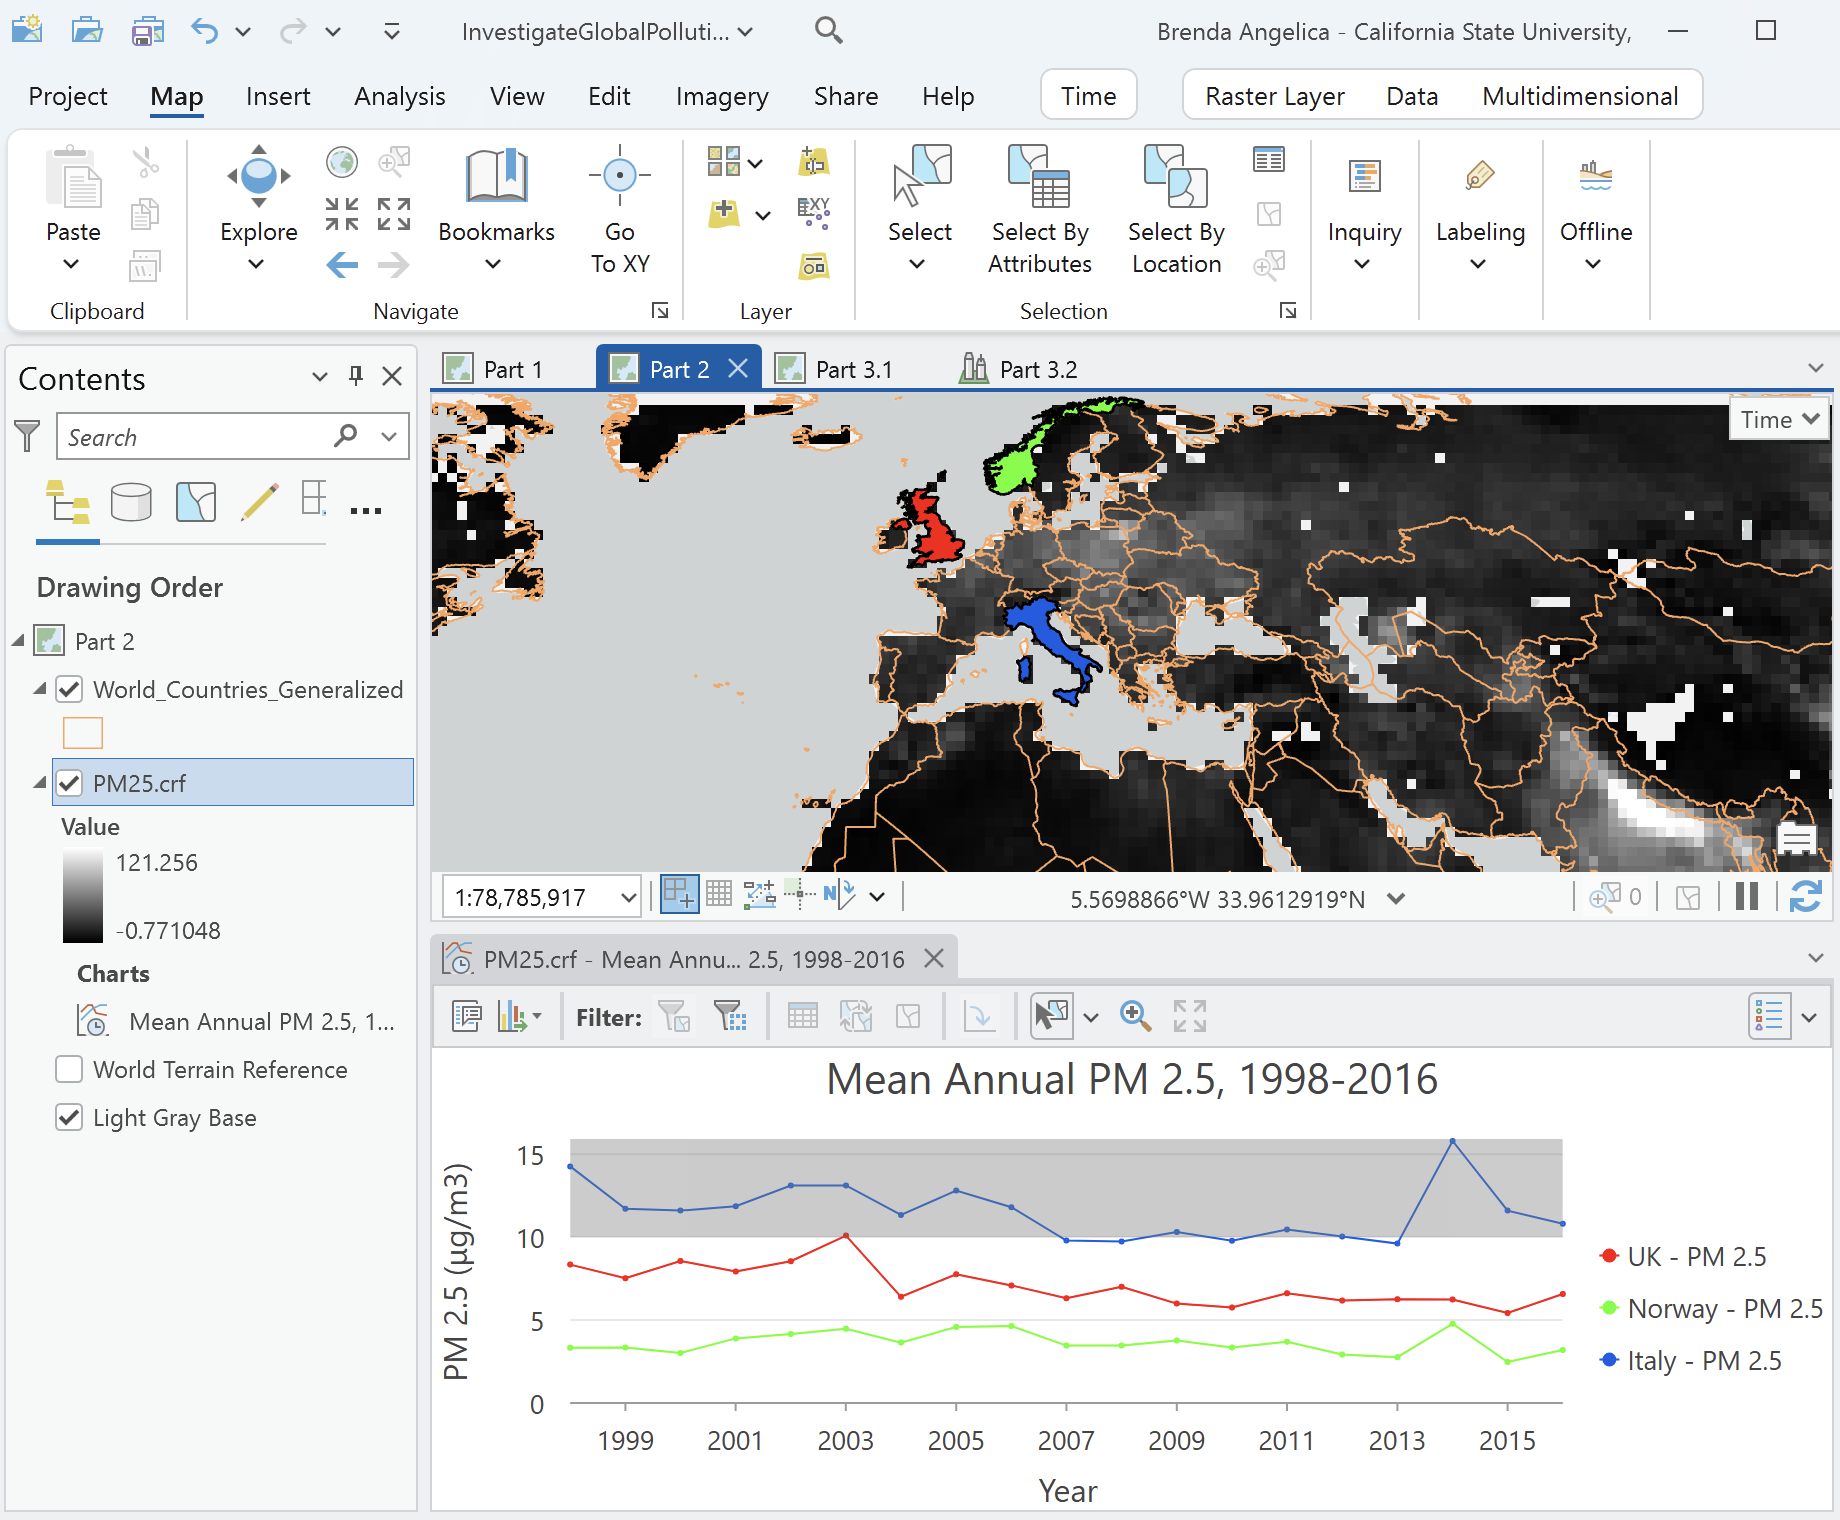Click the chart zoom magnifier icon
The height and width of the screenshot is (1520, 1840).
click(x=1135, y=1016)
